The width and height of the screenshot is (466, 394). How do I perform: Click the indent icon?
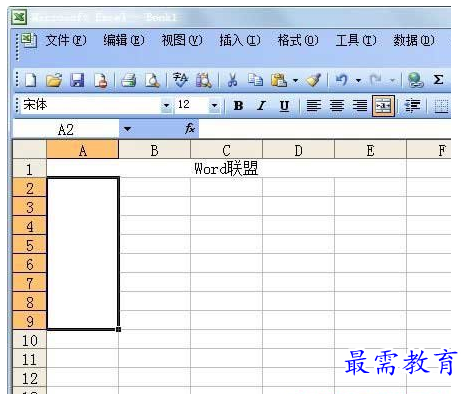point(412,106)
